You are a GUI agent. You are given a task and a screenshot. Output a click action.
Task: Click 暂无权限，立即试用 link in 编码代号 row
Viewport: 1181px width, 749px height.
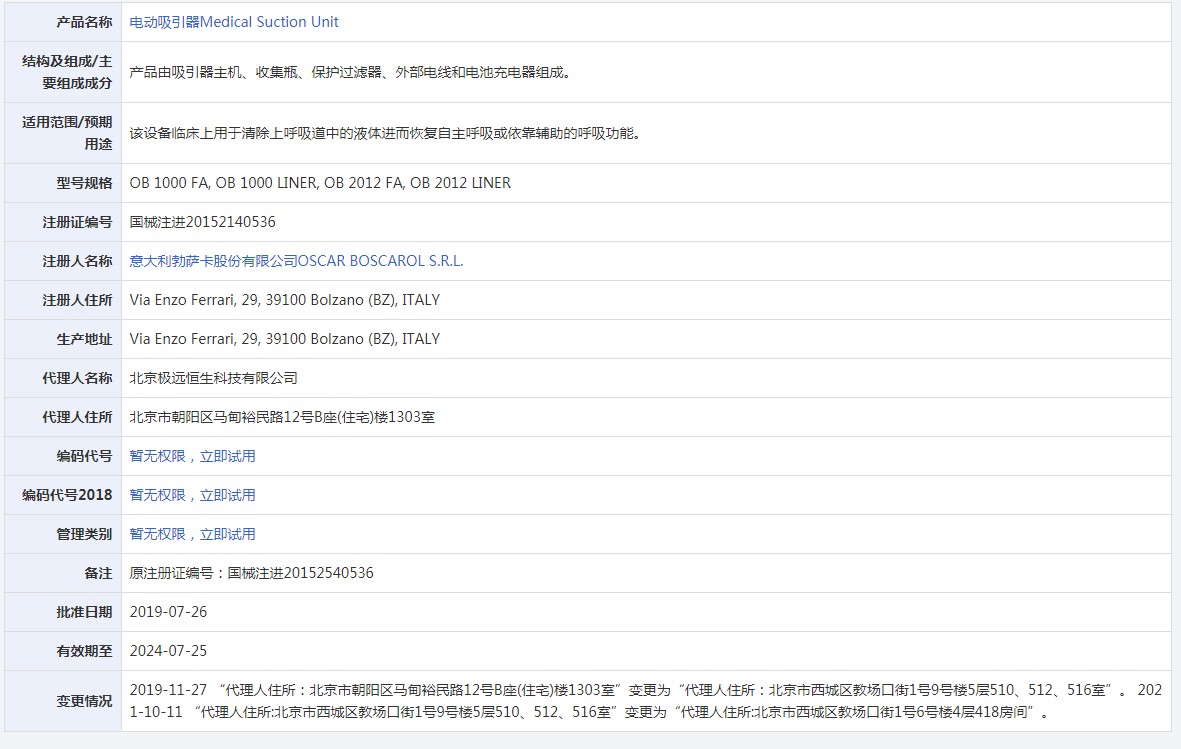[192, 456]
